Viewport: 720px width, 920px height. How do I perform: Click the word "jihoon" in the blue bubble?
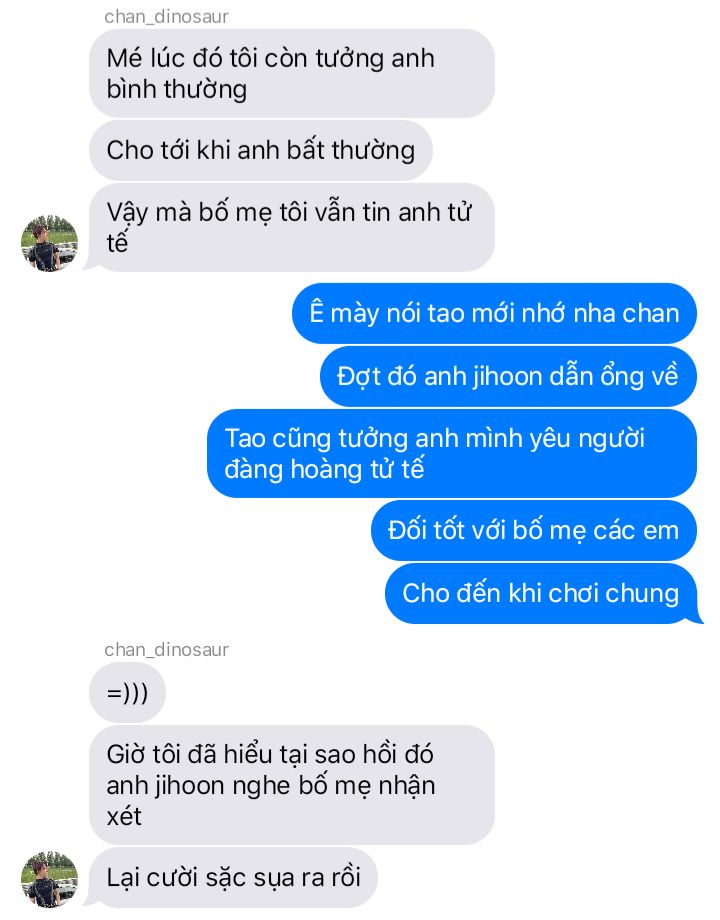coord(508,377)
